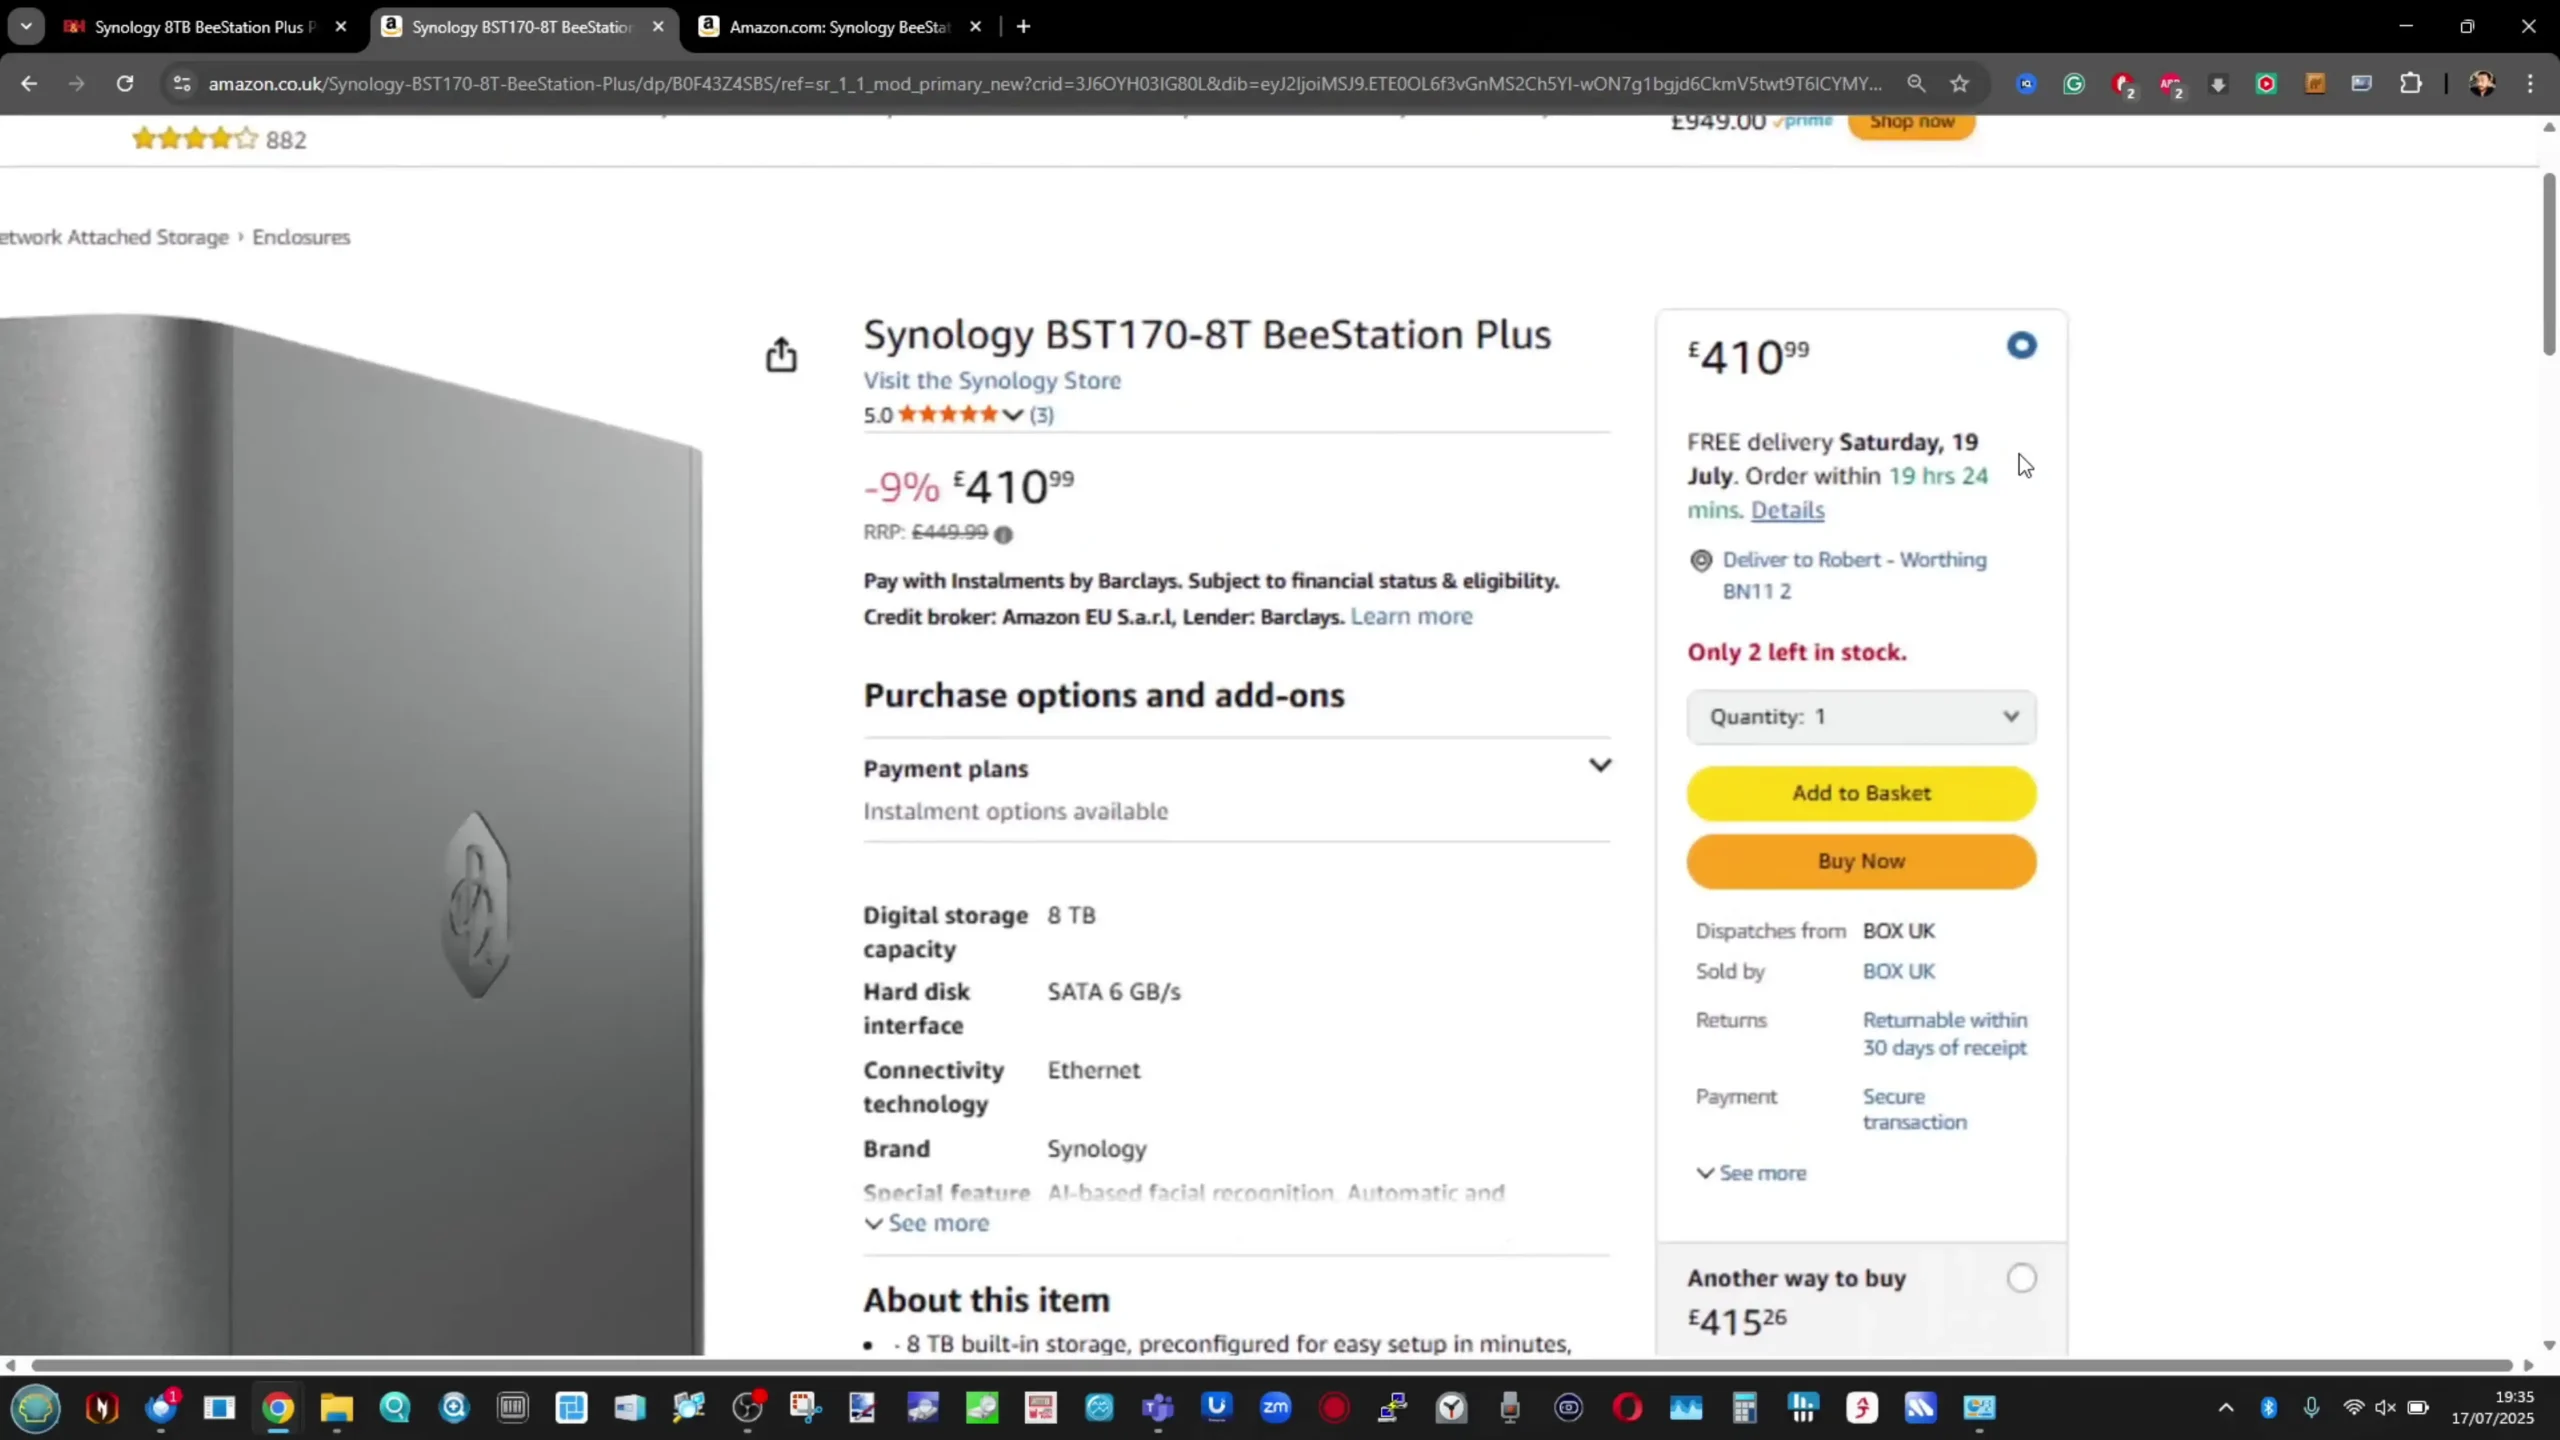
Task: Switch to the Amazon.com Synology BeeStation tab
Action: 838,27
